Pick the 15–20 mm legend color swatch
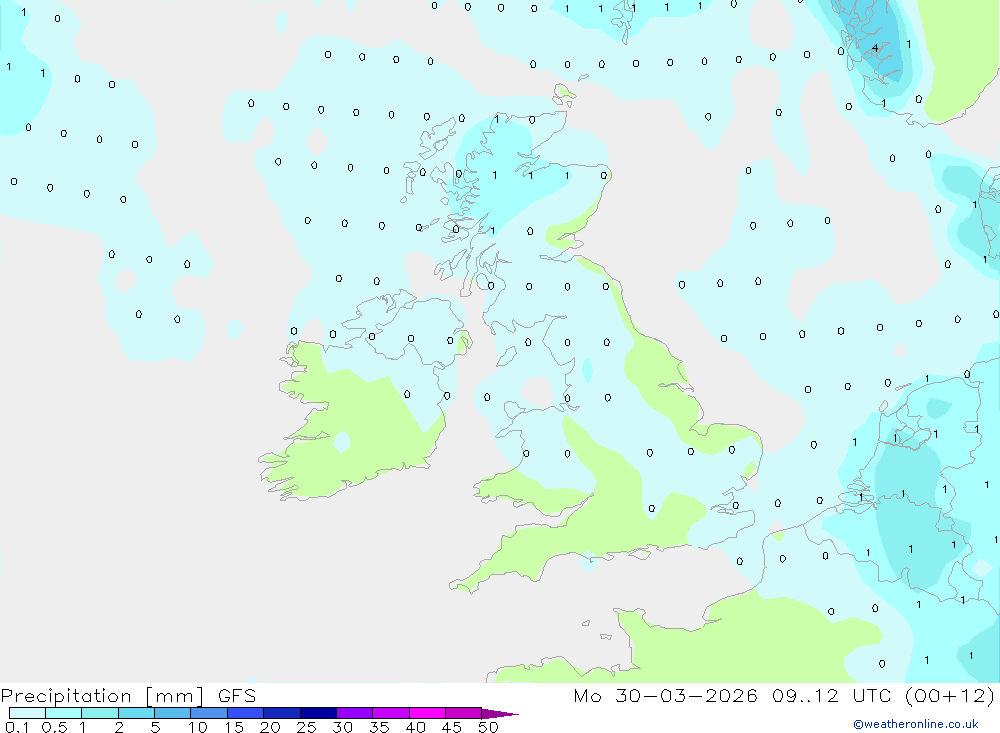The width and height of the screenshot is (1000, 733). (x=246, y=713)
